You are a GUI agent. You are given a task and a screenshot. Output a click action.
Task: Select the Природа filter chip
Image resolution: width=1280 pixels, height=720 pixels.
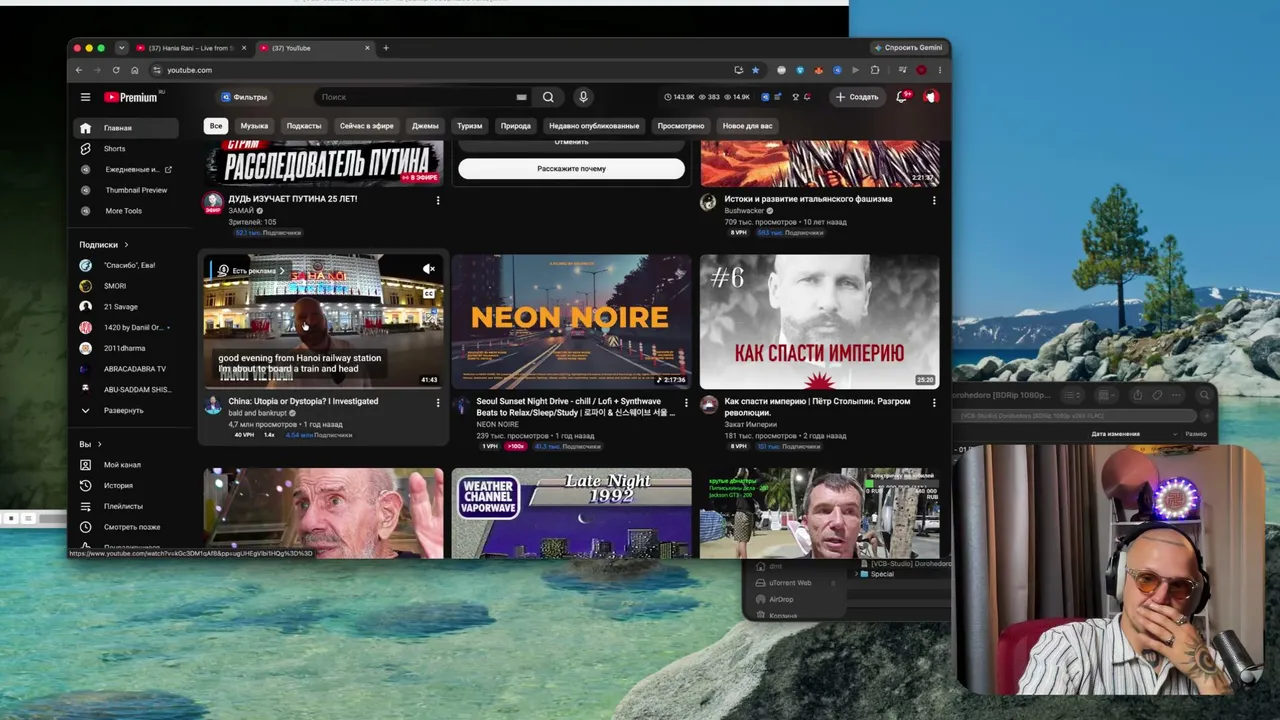[516, 126]
